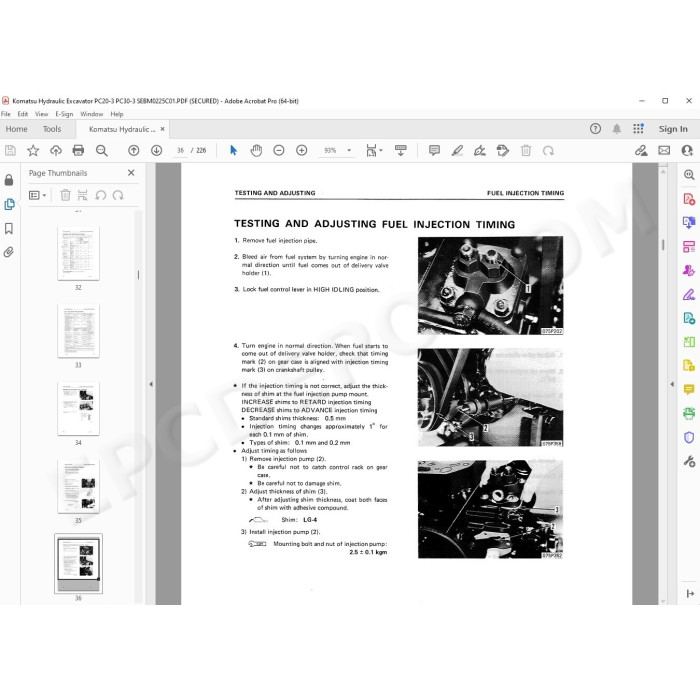Toggle the Page Thumbnails sidebar icon
Viewport: 700px width, 700px height.
(x=9, y=204)
